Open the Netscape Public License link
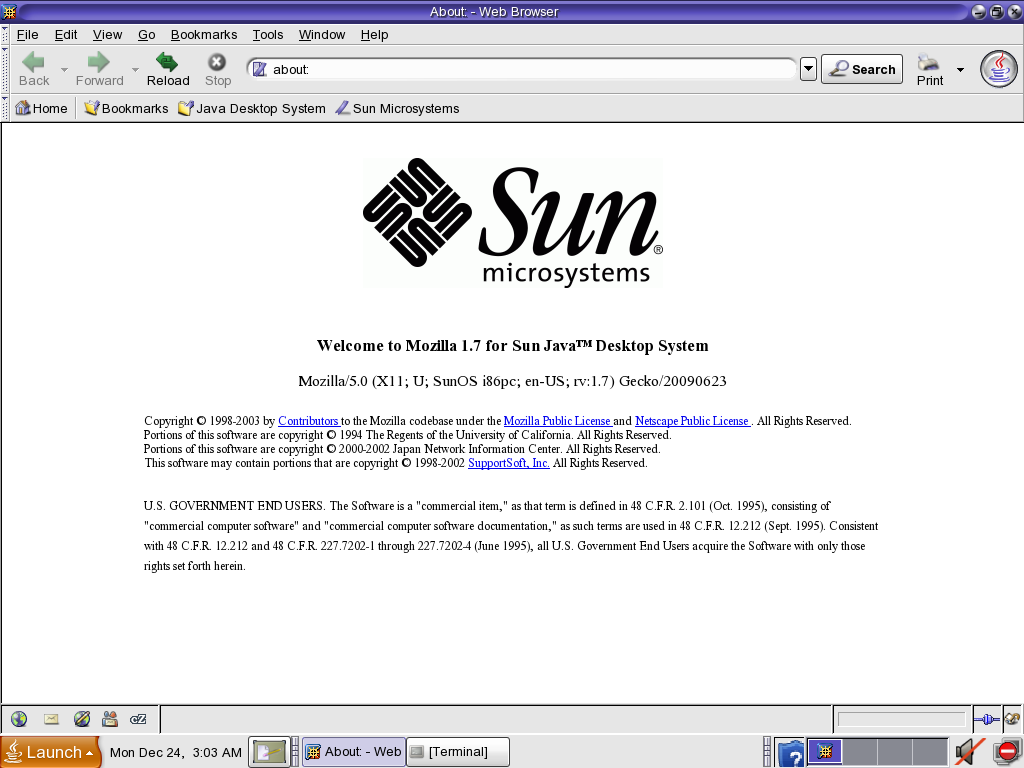This screenshot has height=768, width=1024. pyautogui.click(x=692, y=421)
